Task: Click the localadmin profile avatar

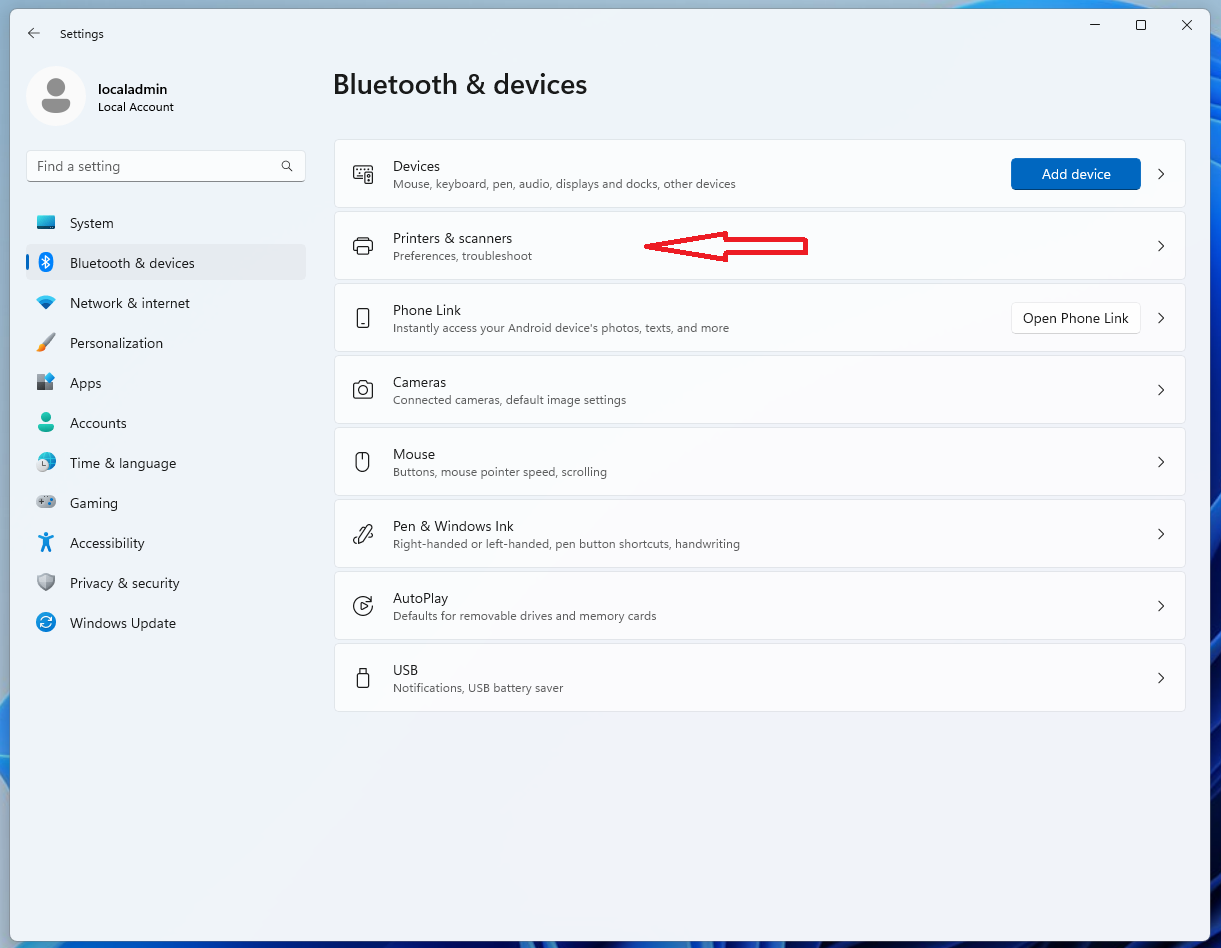Action: point(56,97)
